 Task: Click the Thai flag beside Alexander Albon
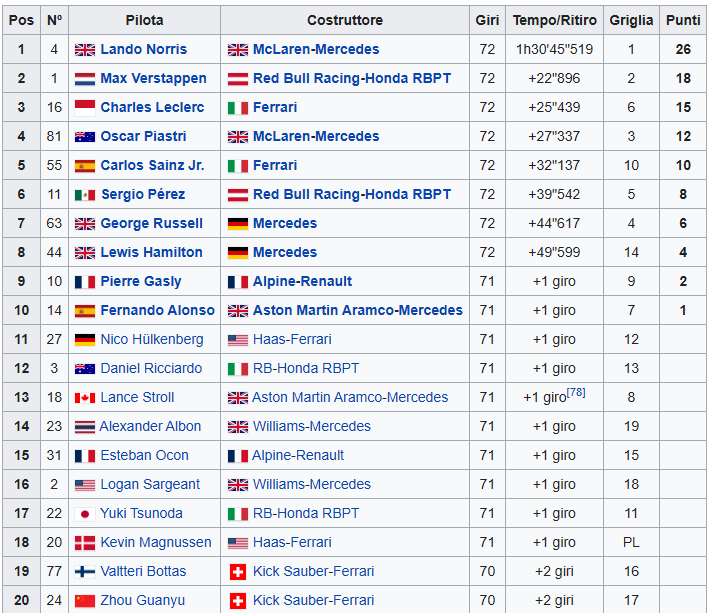85,427
